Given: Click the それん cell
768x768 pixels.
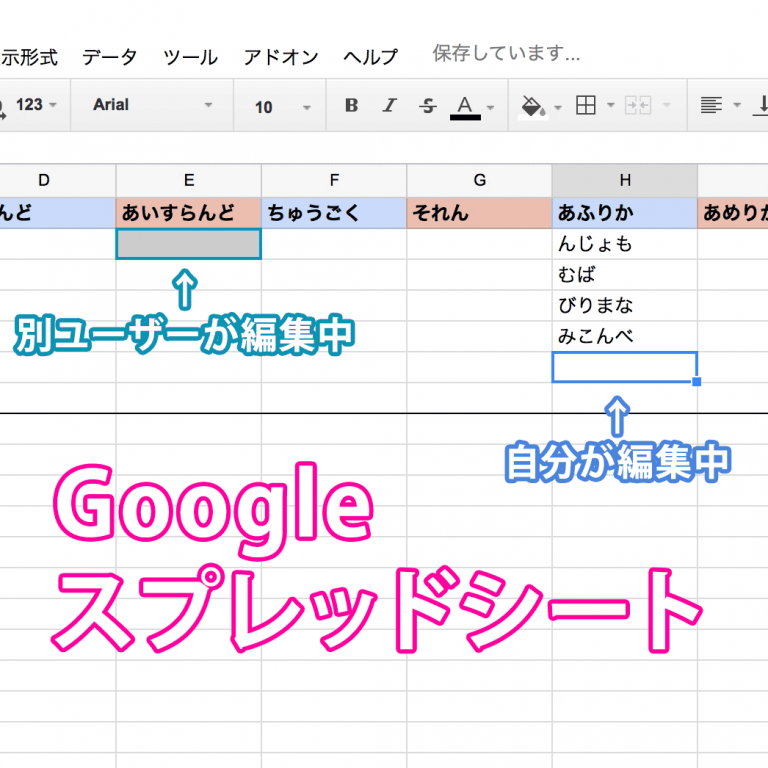Looking at the screenshot, I should coord(480,213).
